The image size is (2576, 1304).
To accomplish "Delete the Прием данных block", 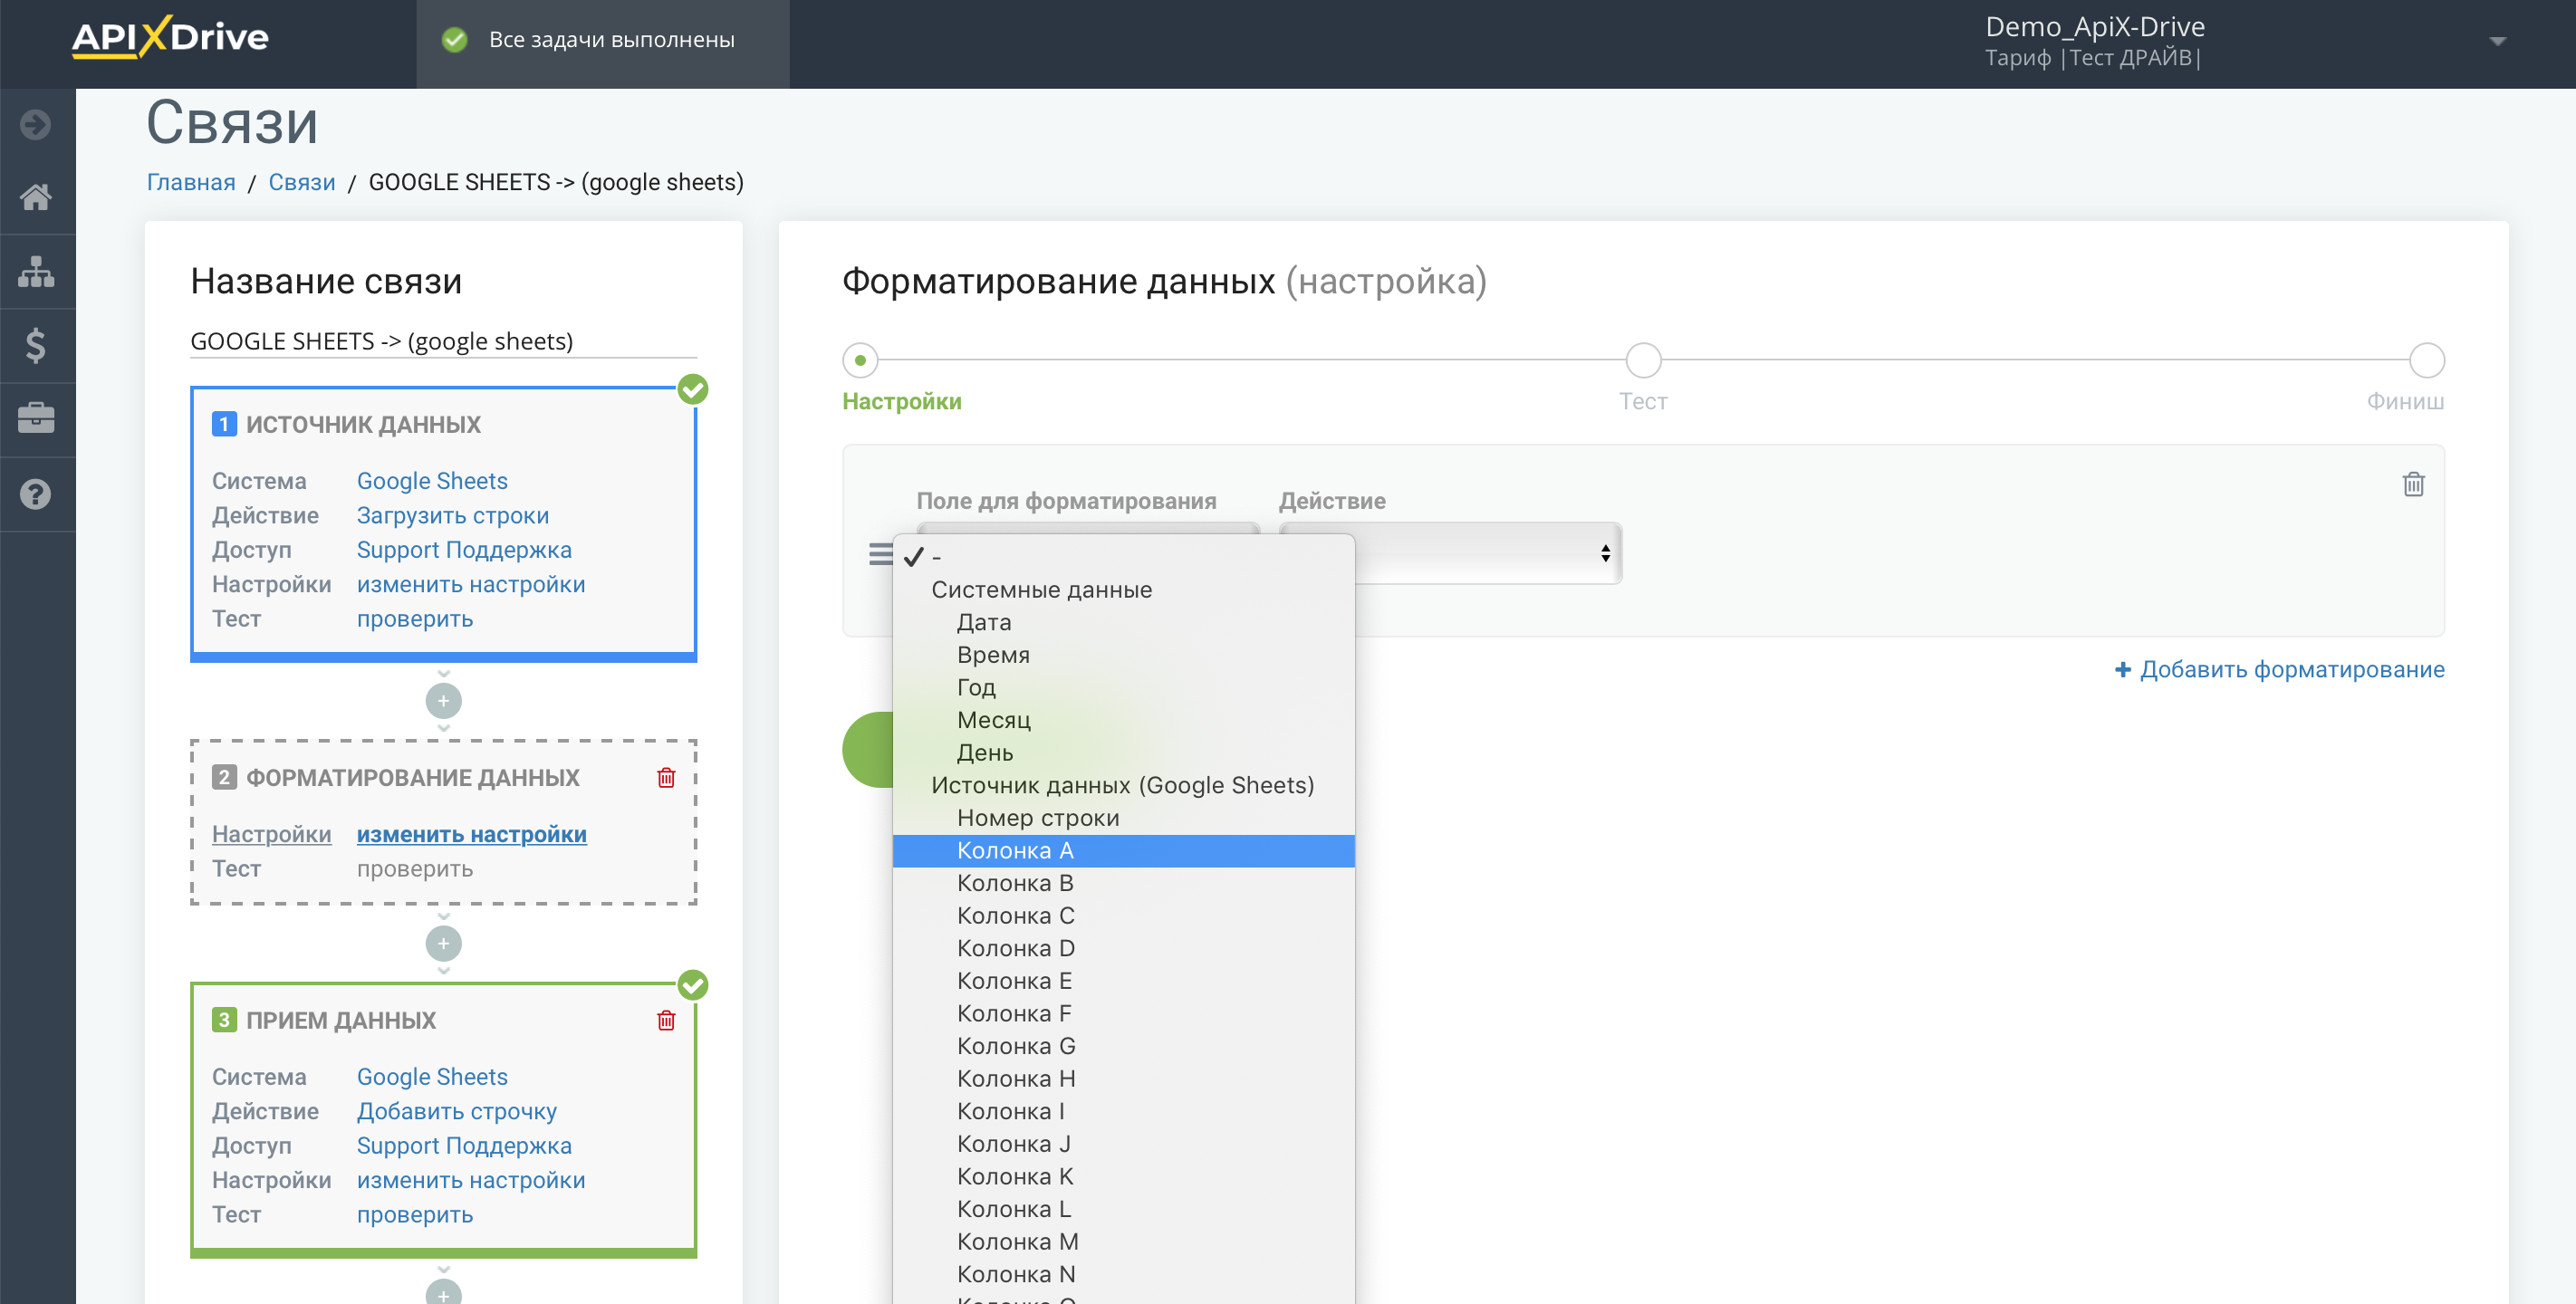I will pos(666,1020).
